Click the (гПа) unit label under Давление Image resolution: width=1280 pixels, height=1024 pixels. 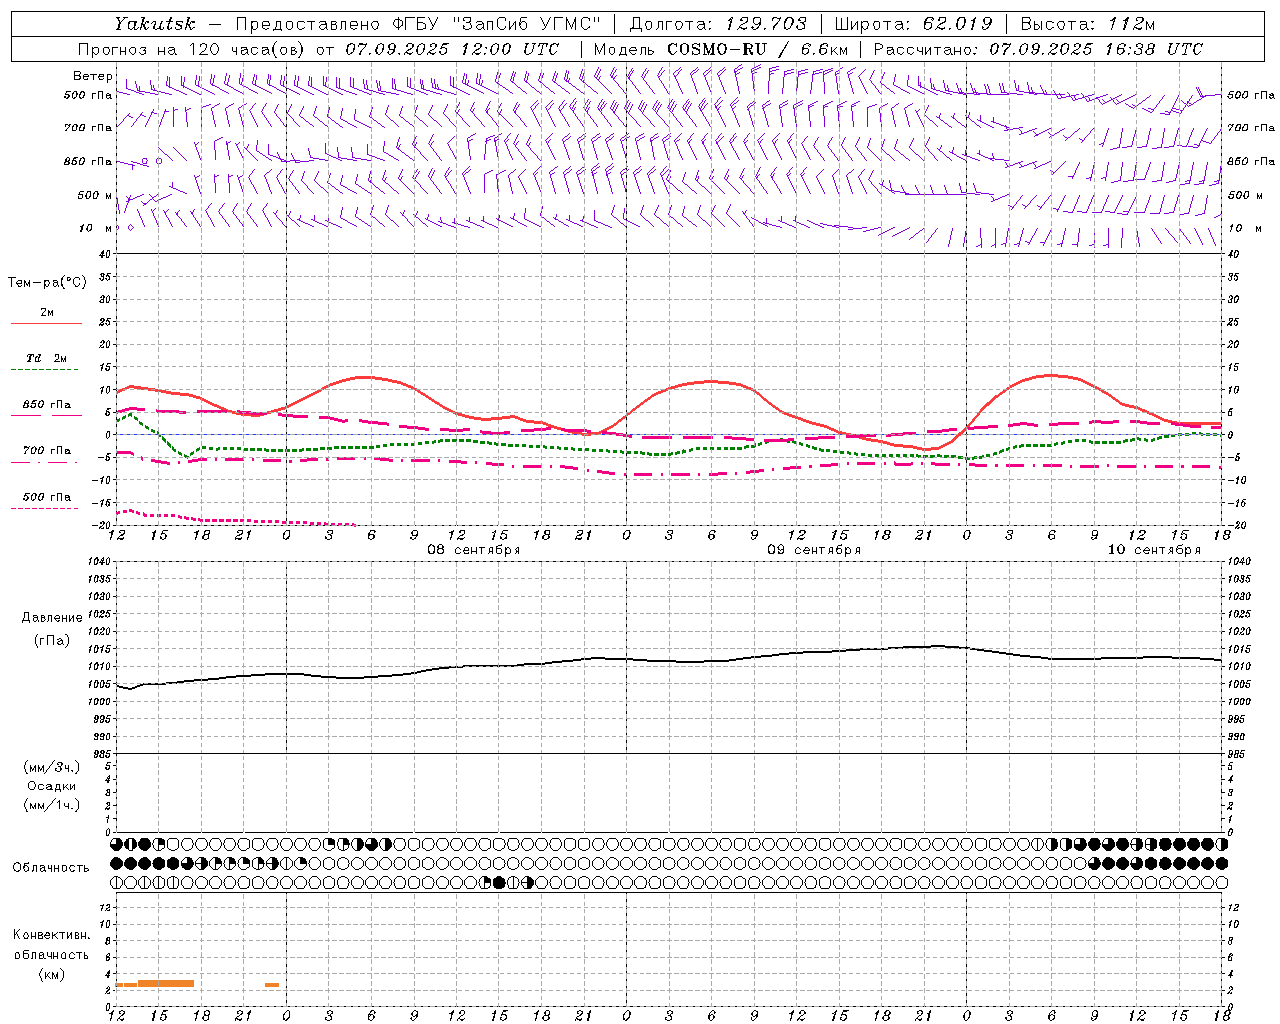(52, 641)
